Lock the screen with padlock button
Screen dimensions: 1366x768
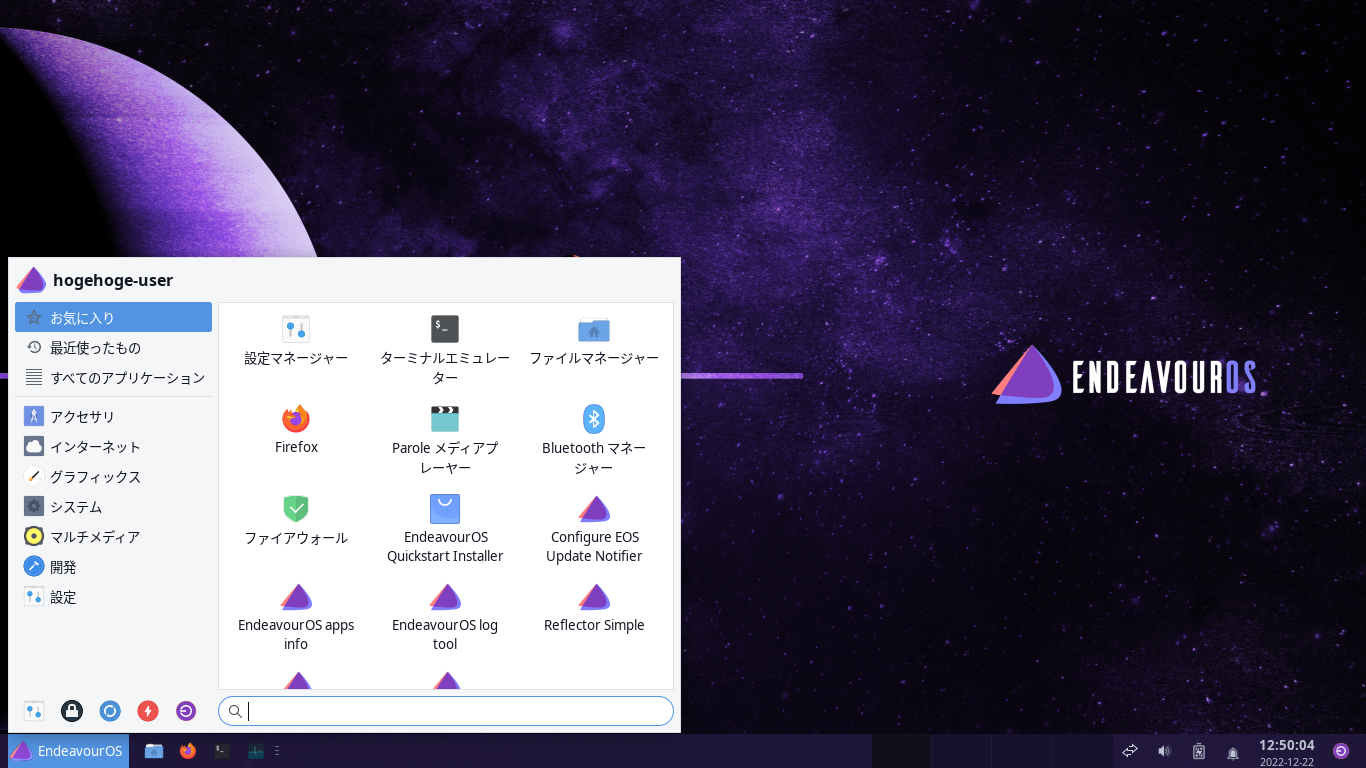tap(71, 711)
